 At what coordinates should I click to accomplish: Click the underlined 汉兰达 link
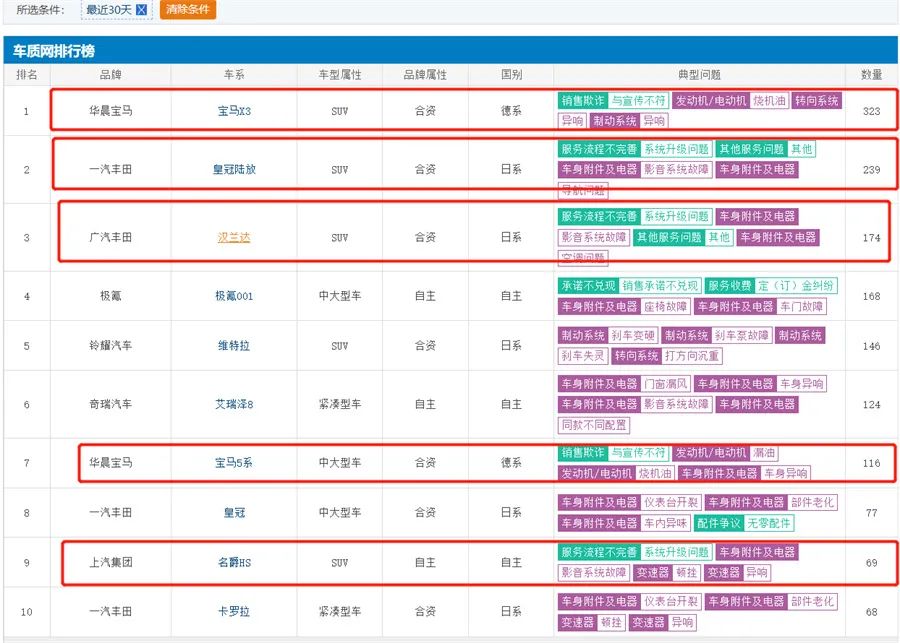[234, 238]
